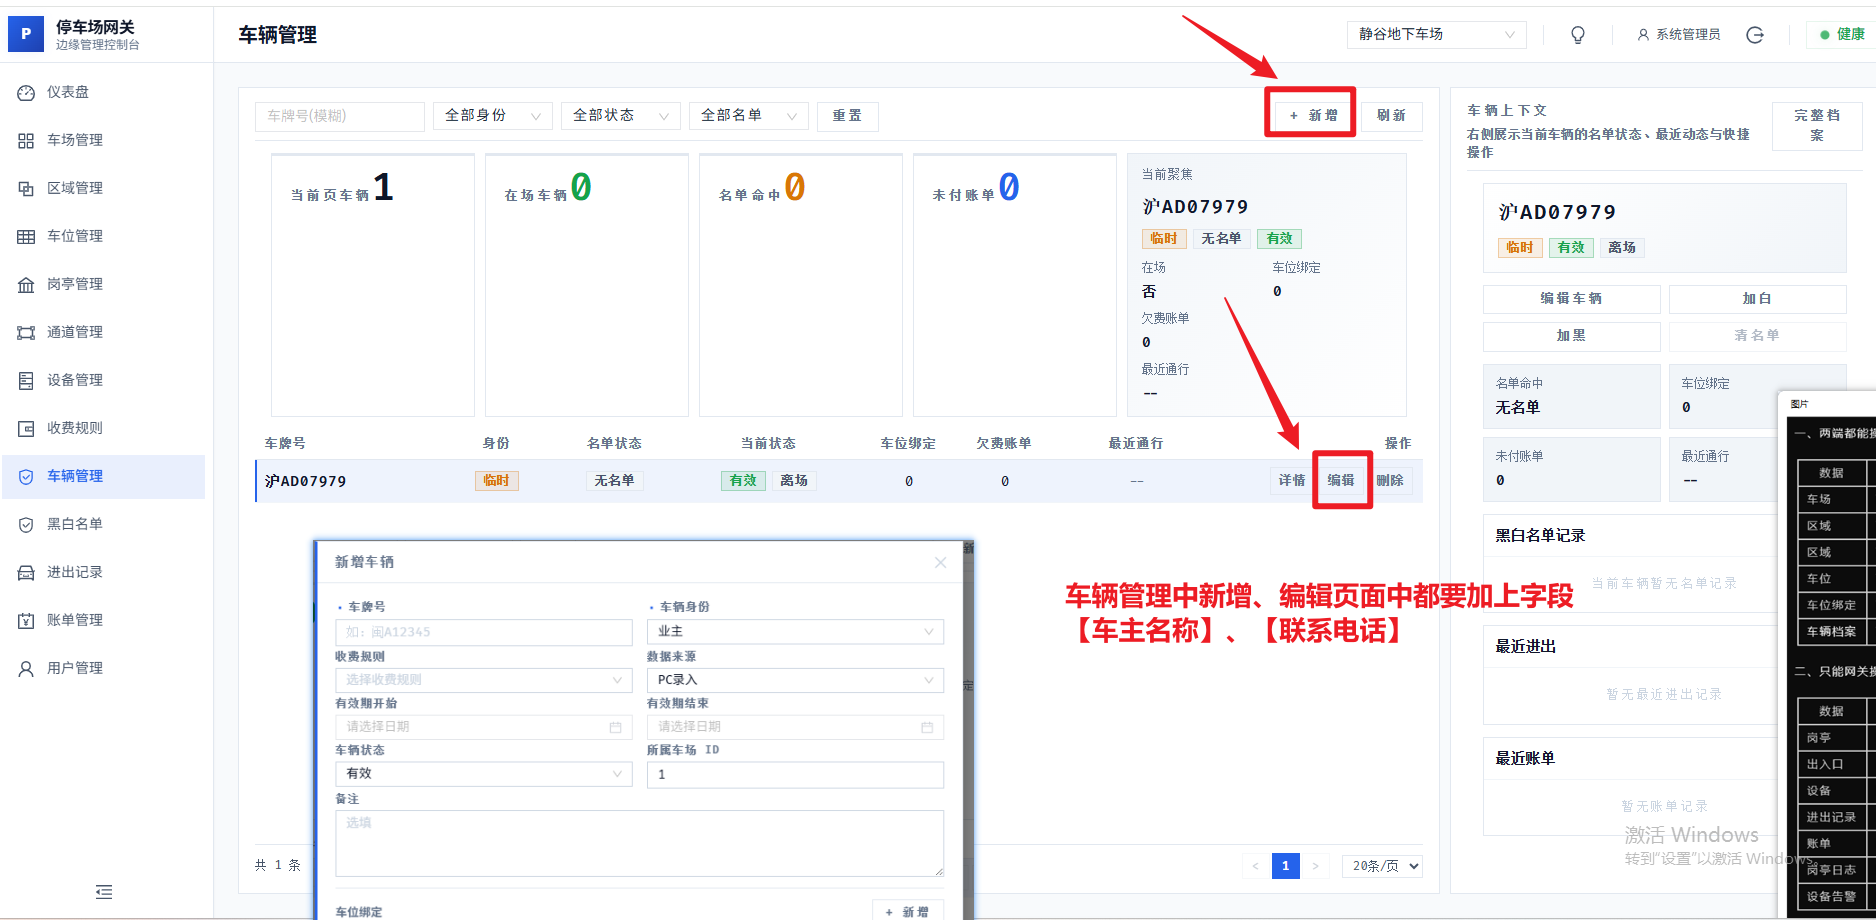Click edit for vehicle 沪AD07979
Image resolution: width=1876 pixels, height=920 pixels.
1340,481
